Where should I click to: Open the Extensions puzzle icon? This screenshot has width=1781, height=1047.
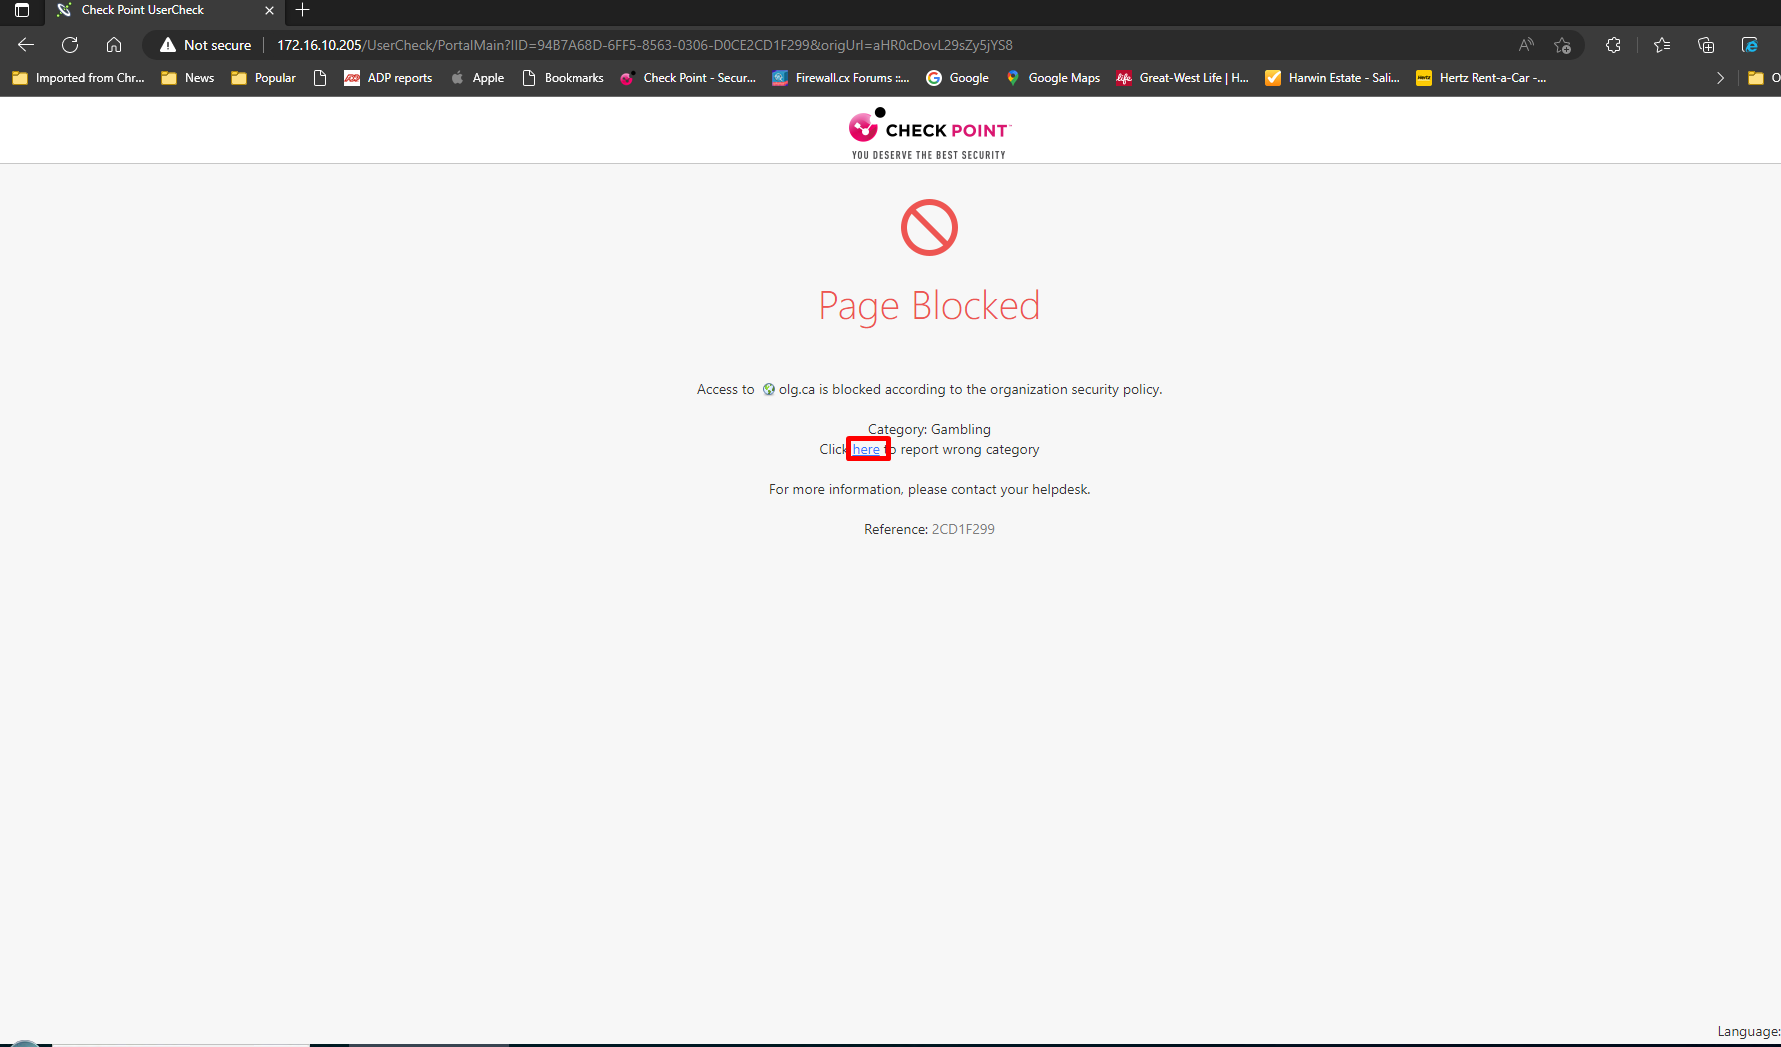tap(1613, 45)
